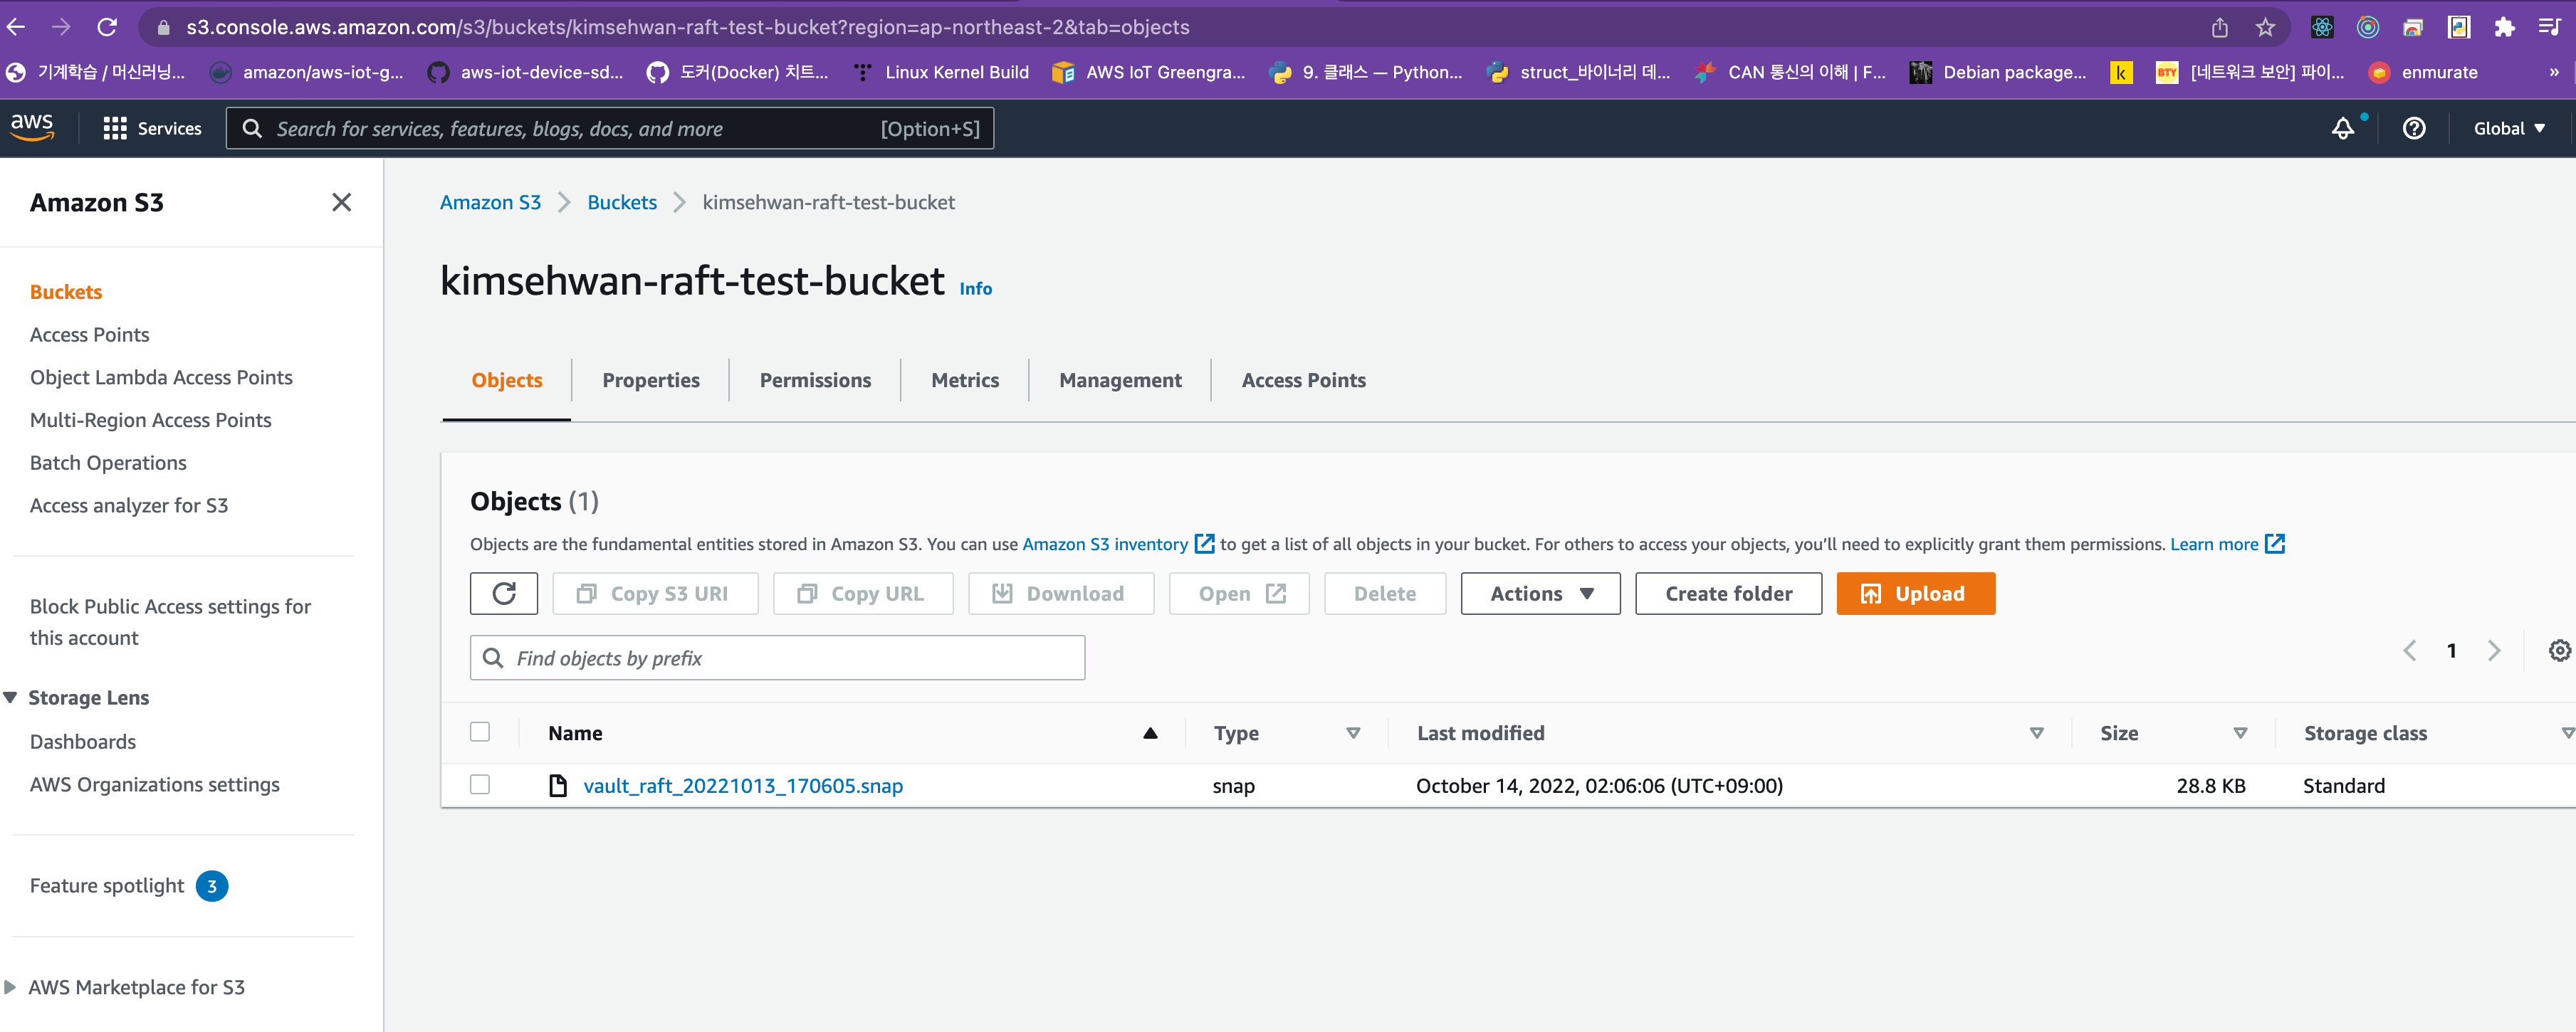Switch to the Properties tab
The image size is (2576, 1032).
coord(650,380)
